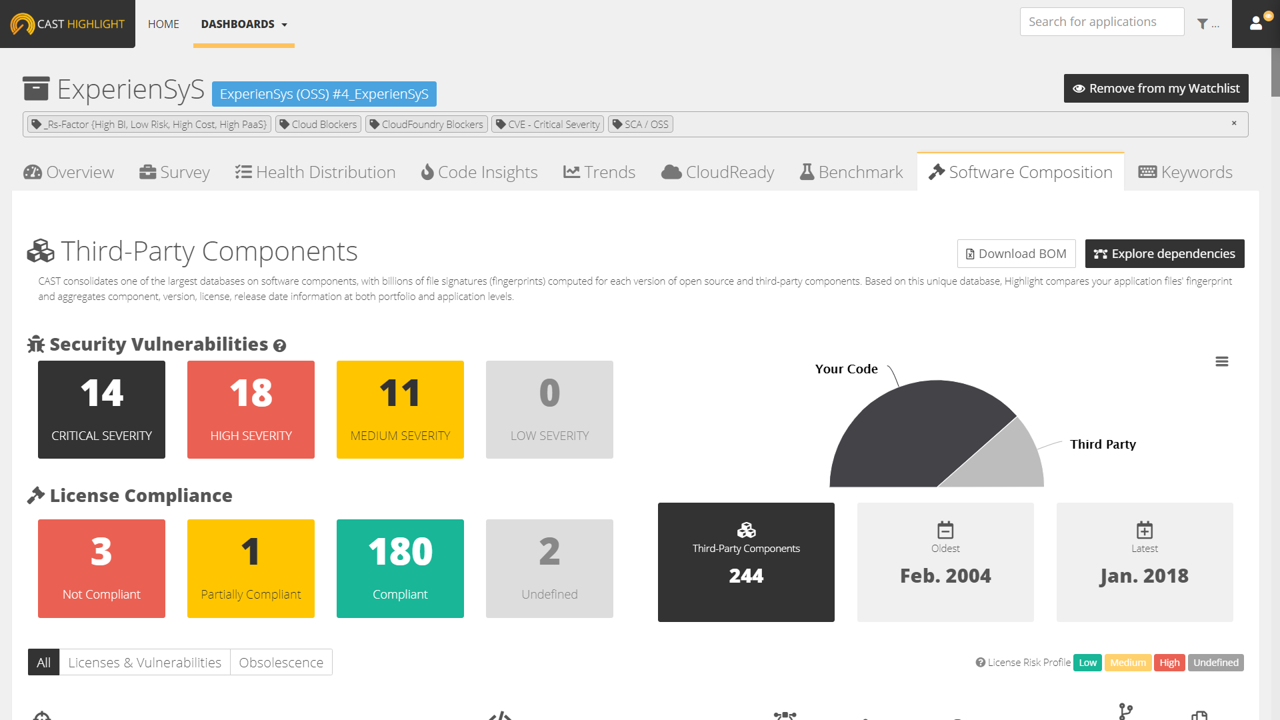Click the Latest Jan. 2018 tile

point(1145,562)
